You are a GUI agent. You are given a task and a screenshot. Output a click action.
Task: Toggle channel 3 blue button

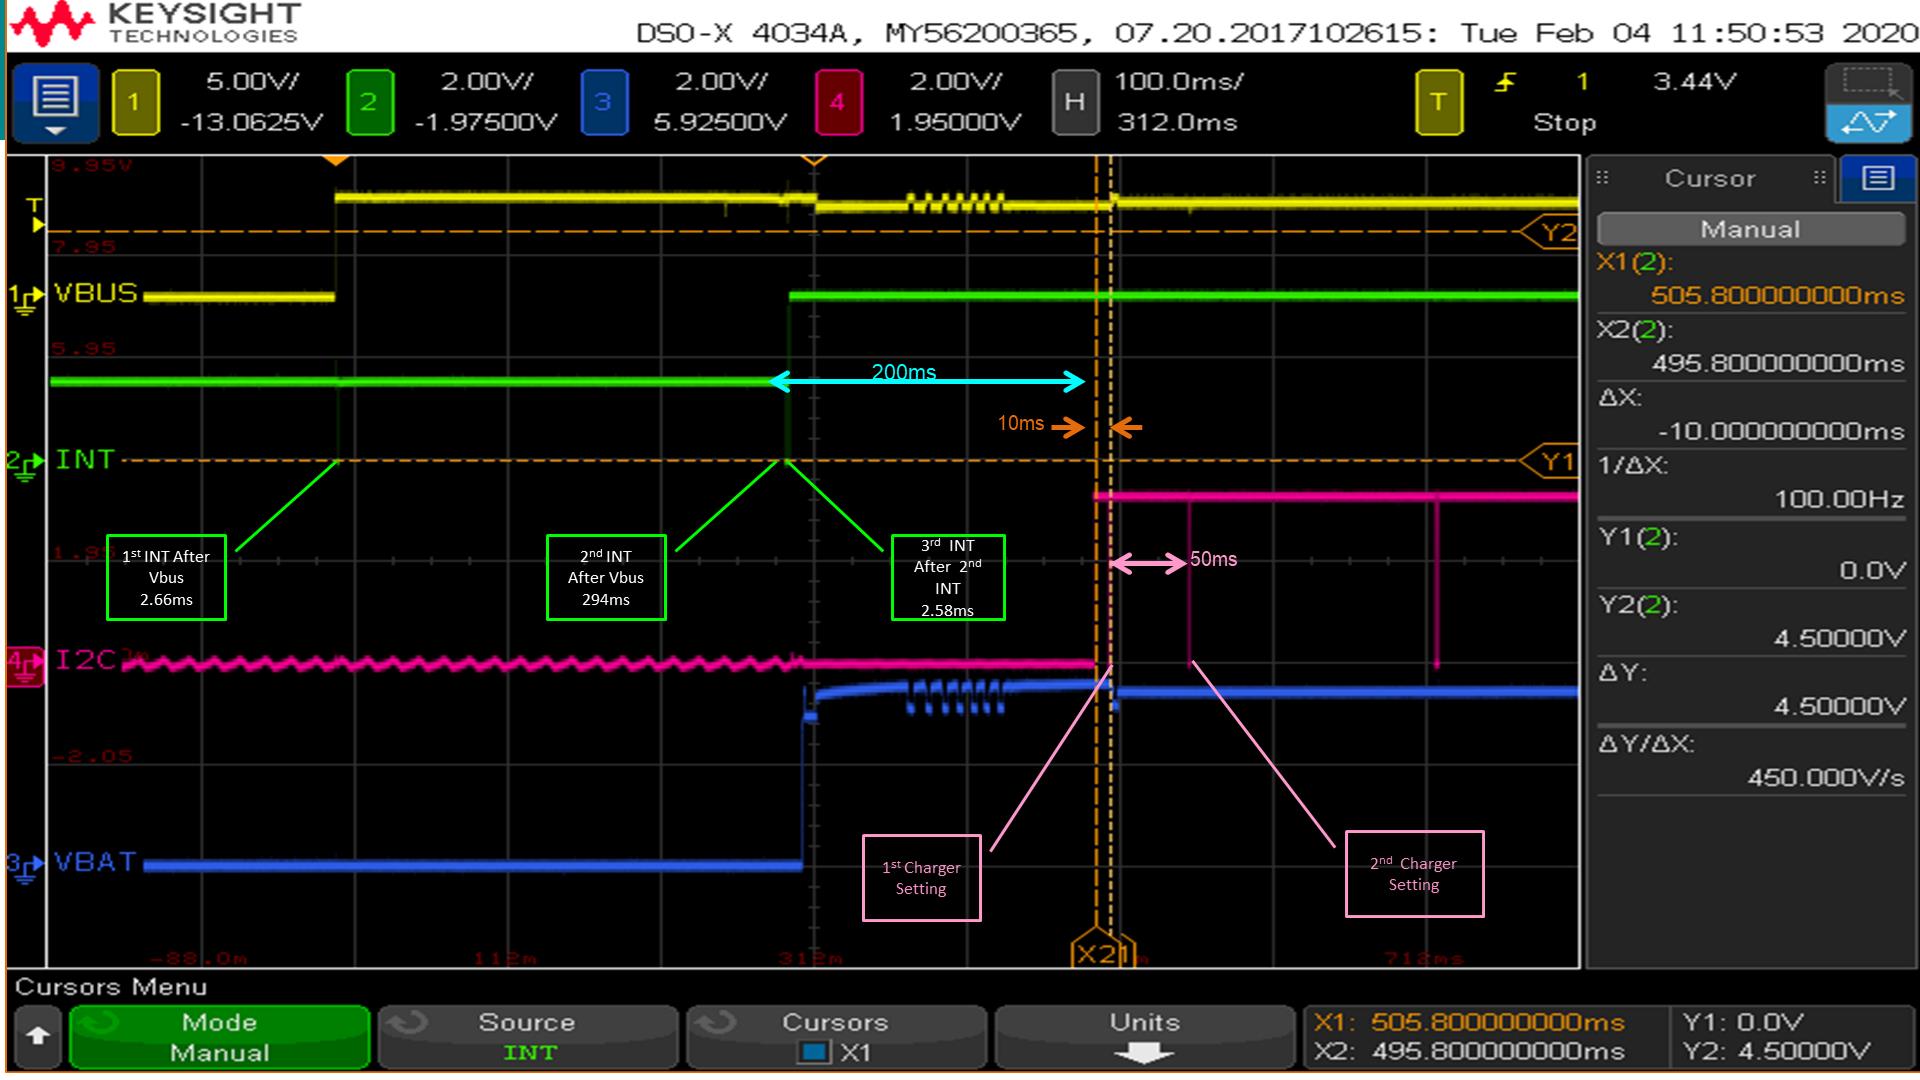point(604,102)
